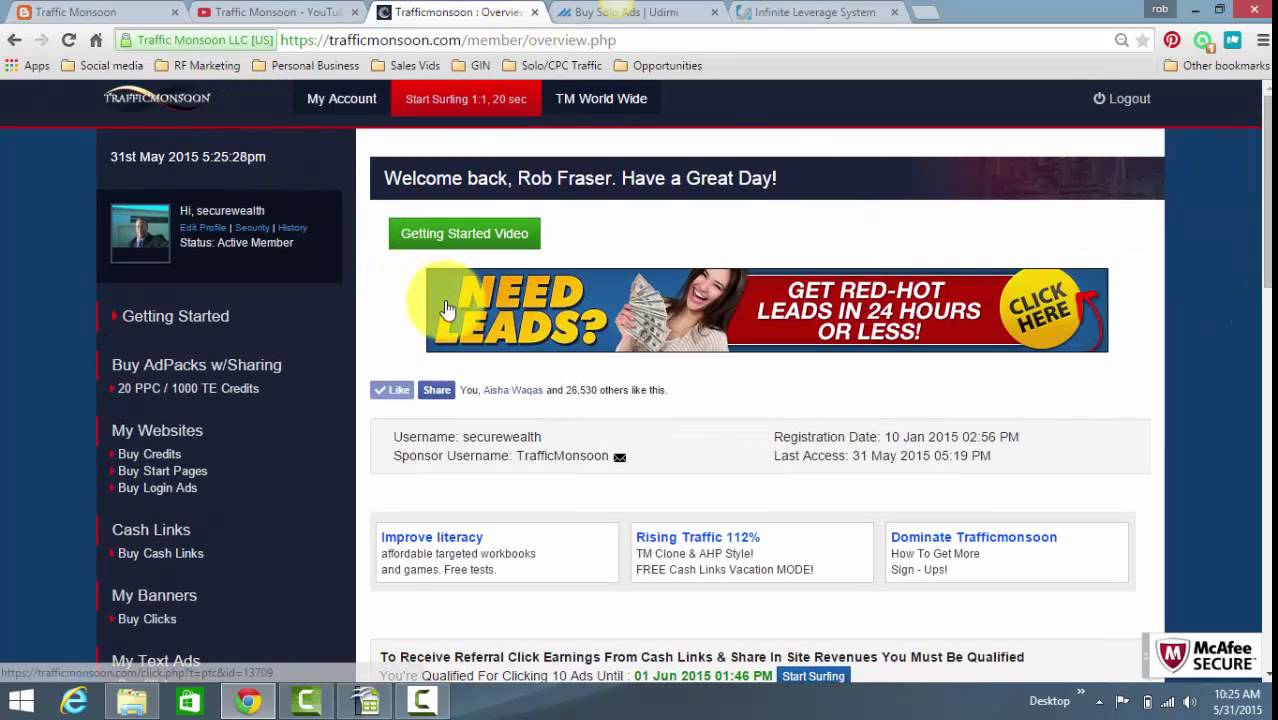1278x720 pixels.
Task: Open the Windows Store taskbar icon
Action: coord(190,701)
